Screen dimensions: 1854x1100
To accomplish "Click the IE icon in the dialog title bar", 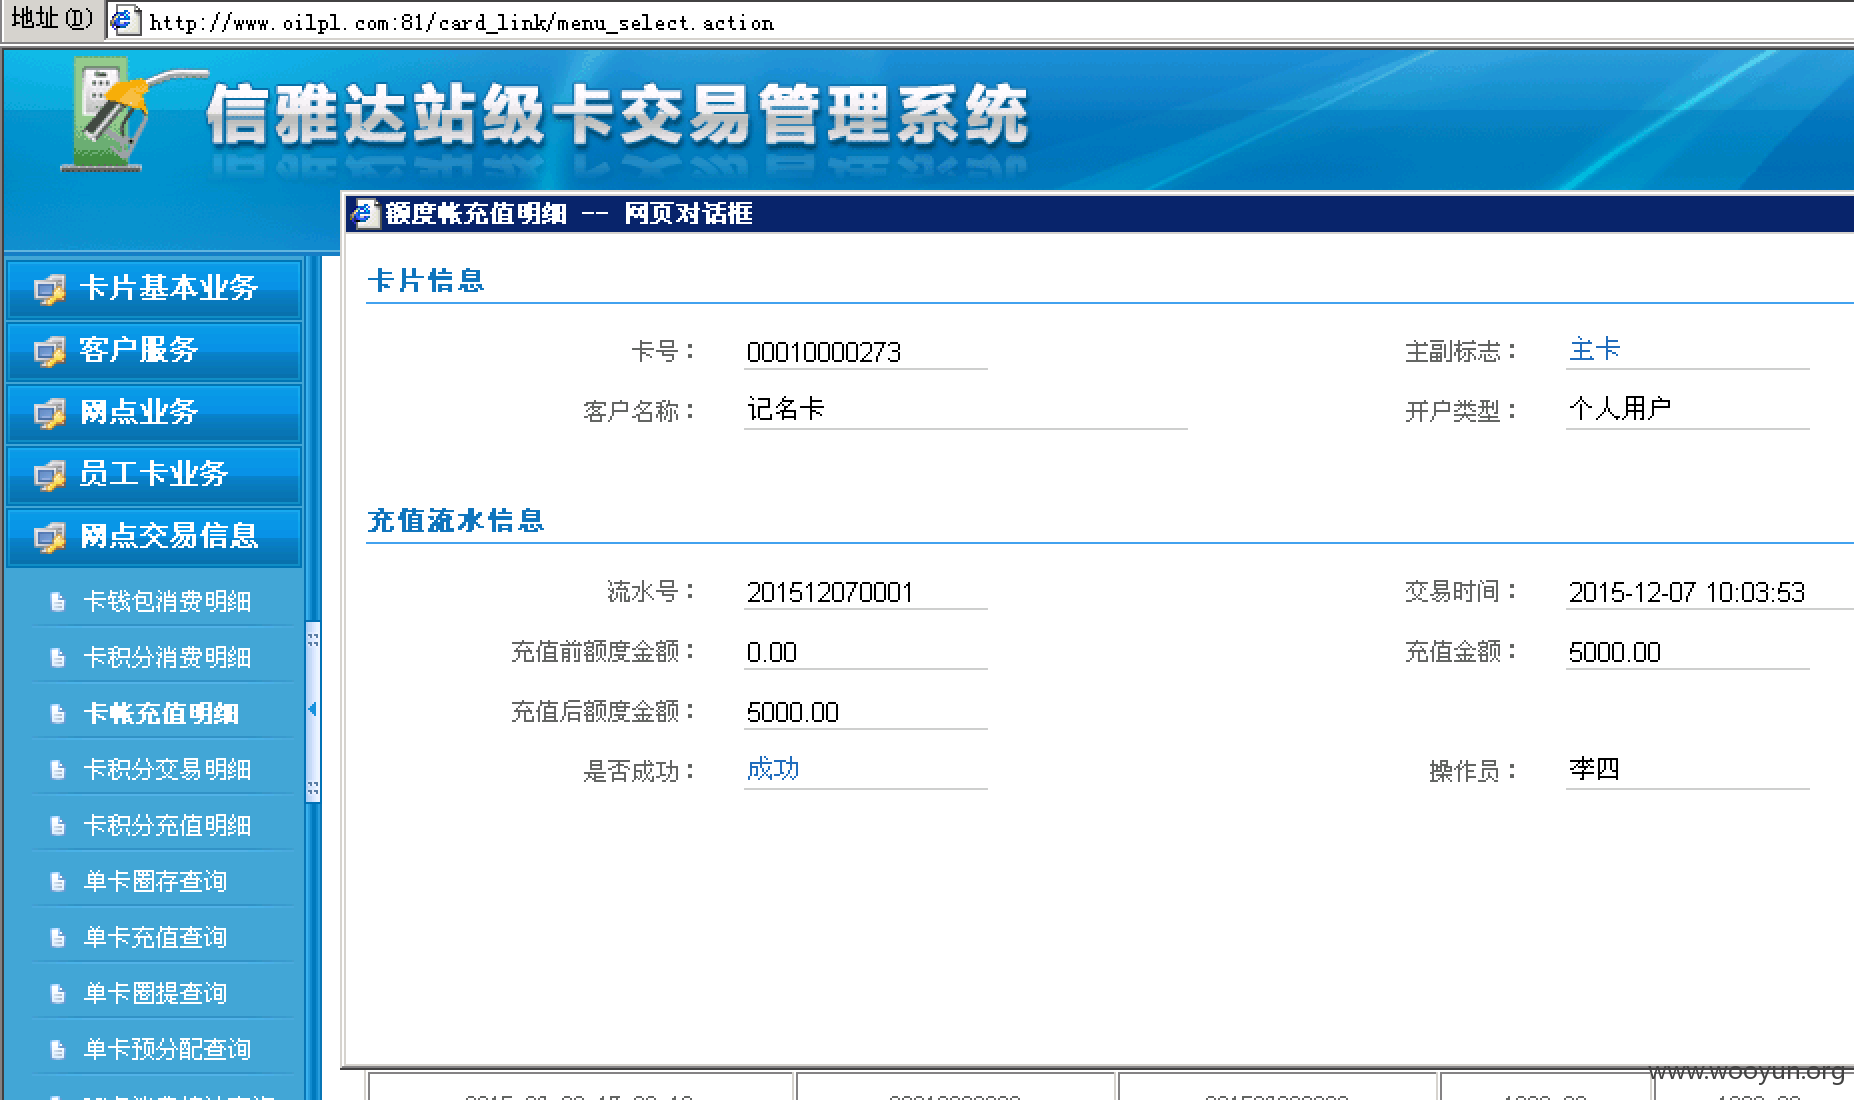I will coord(365,213).
